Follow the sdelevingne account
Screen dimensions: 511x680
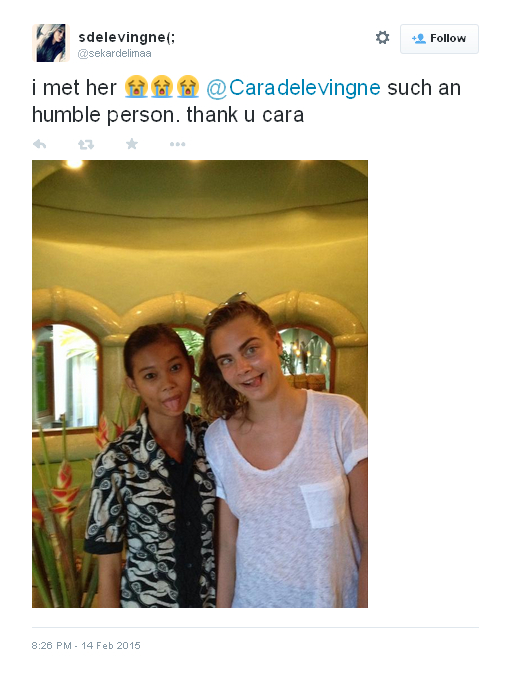point(439,39)
